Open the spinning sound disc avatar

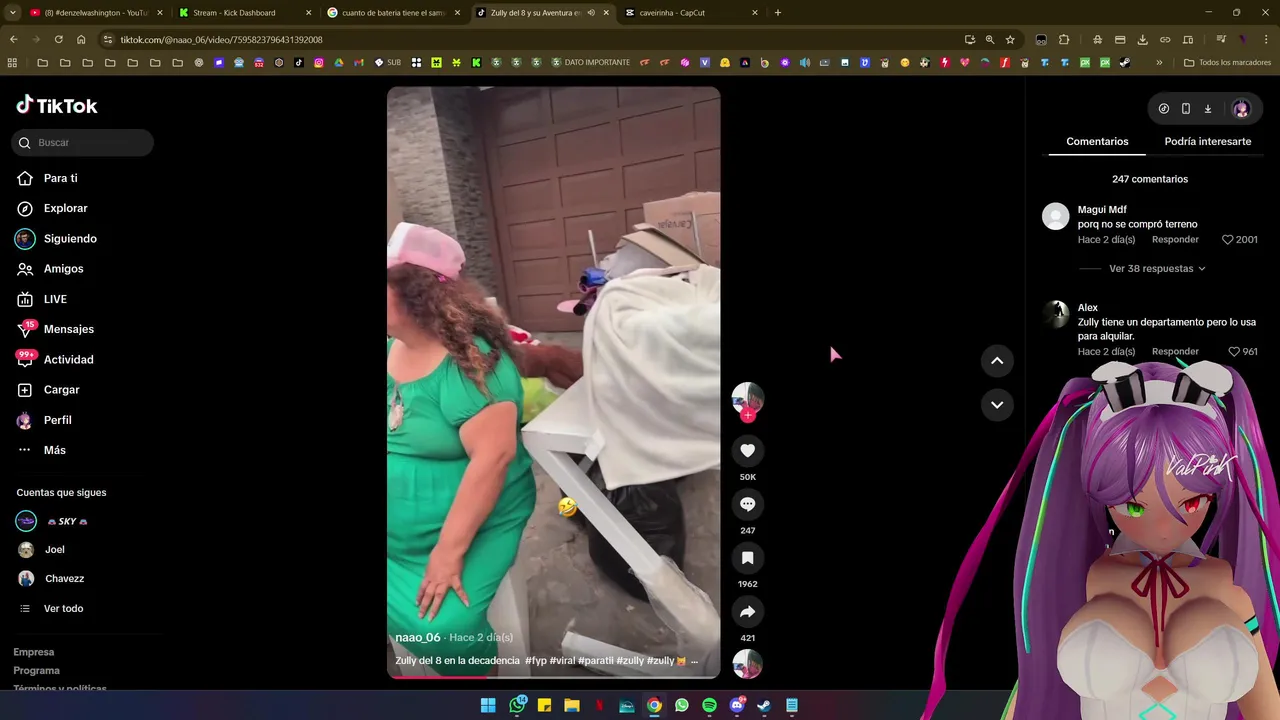747,664
